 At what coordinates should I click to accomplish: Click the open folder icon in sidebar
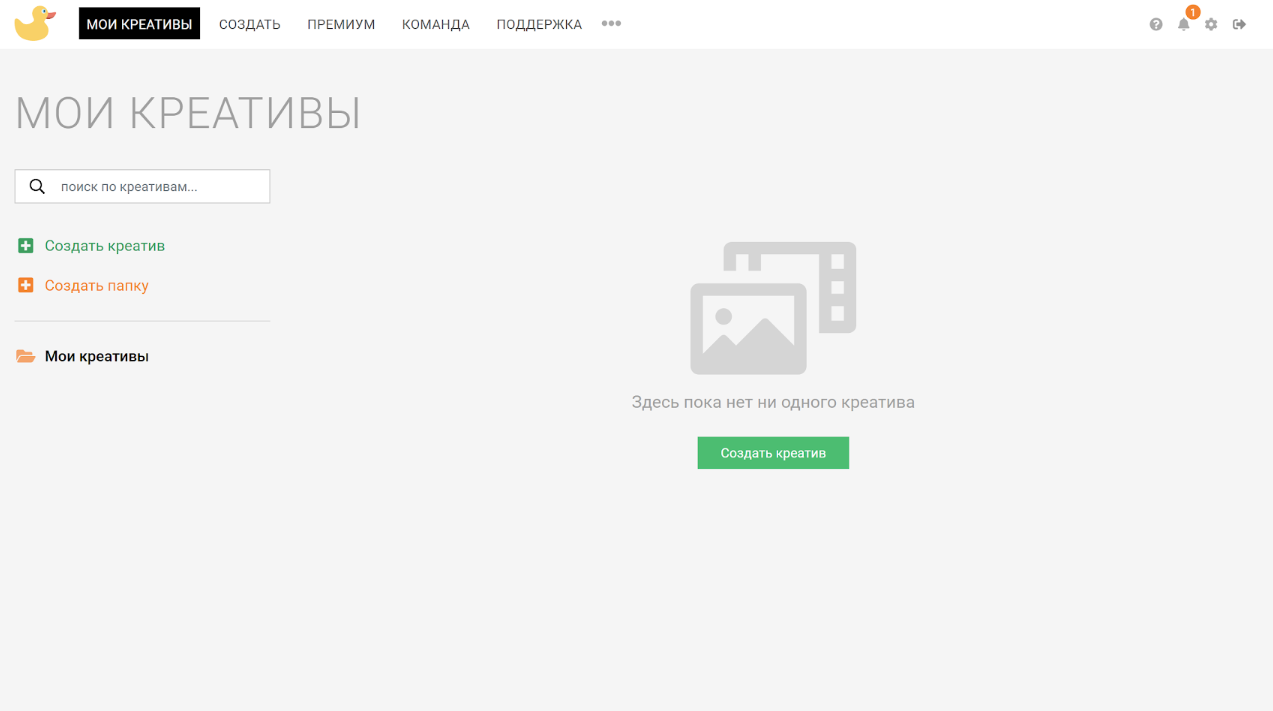pos(26,357)
